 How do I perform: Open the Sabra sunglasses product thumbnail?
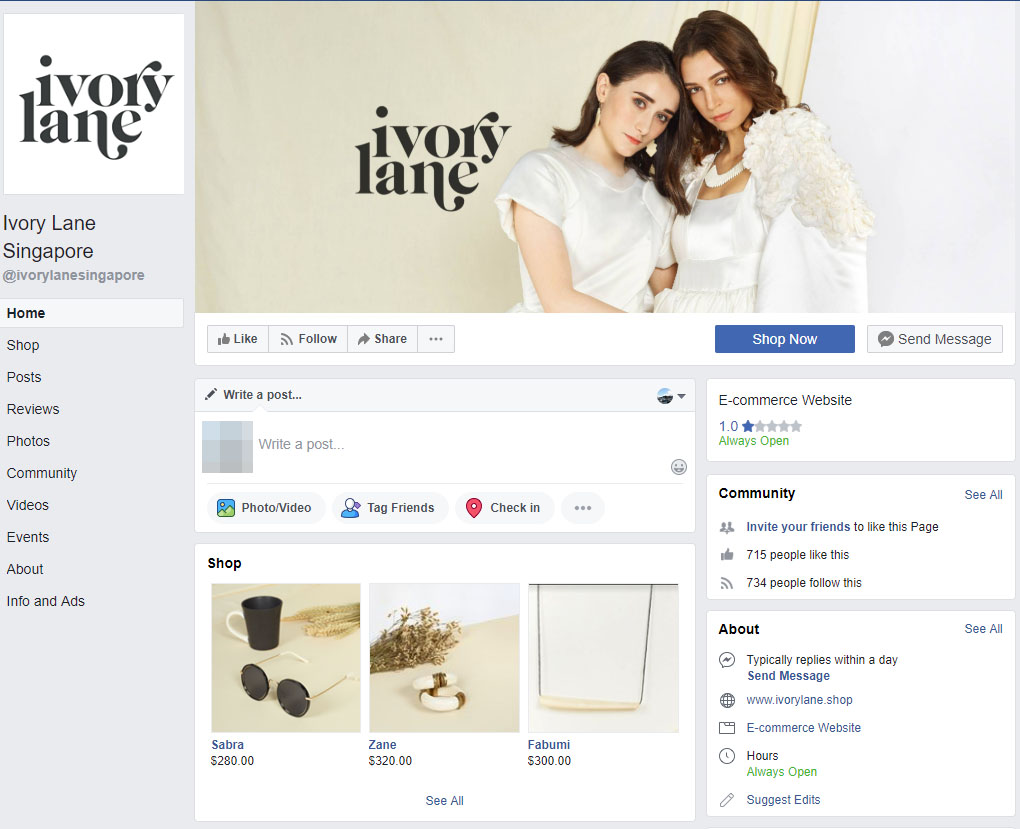point(286,658)
